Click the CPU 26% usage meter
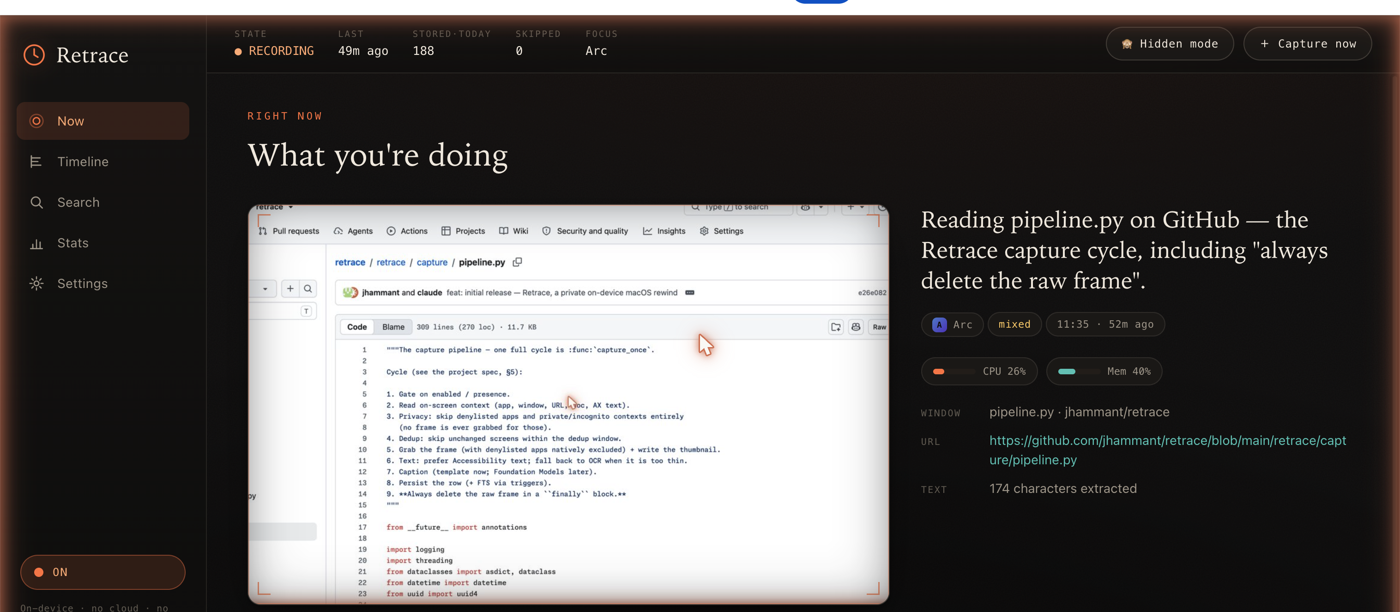The image size is (1400, 612). (x=980, y=371)
